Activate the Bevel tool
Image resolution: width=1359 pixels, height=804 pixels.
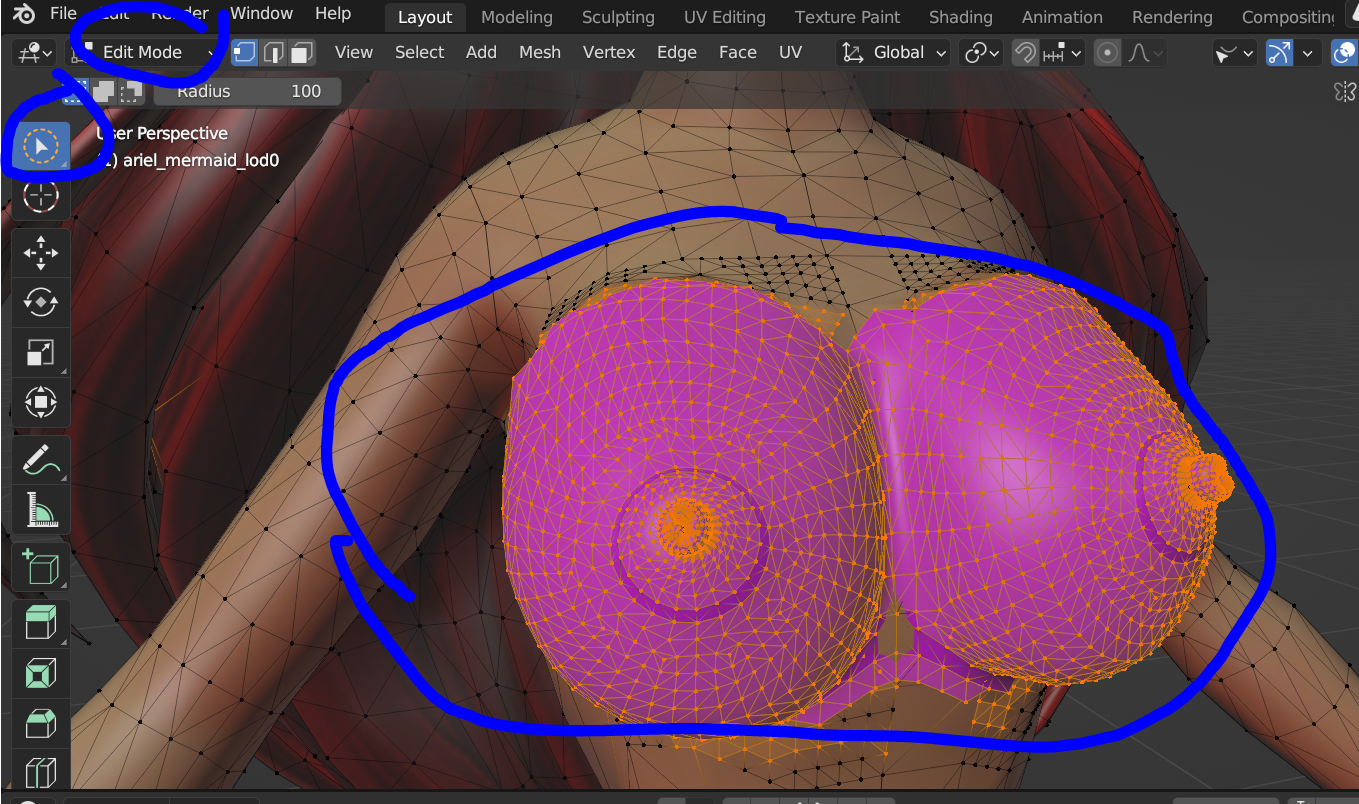click(x=41, y=724)
